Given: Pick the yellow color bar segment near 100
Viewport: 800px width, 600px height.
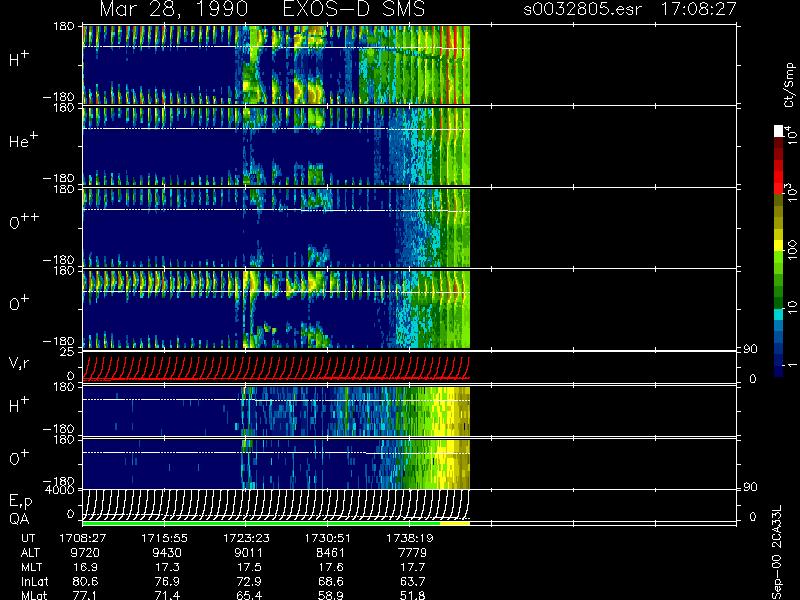Looking at the screenshot, I should [x=779, y=246].
